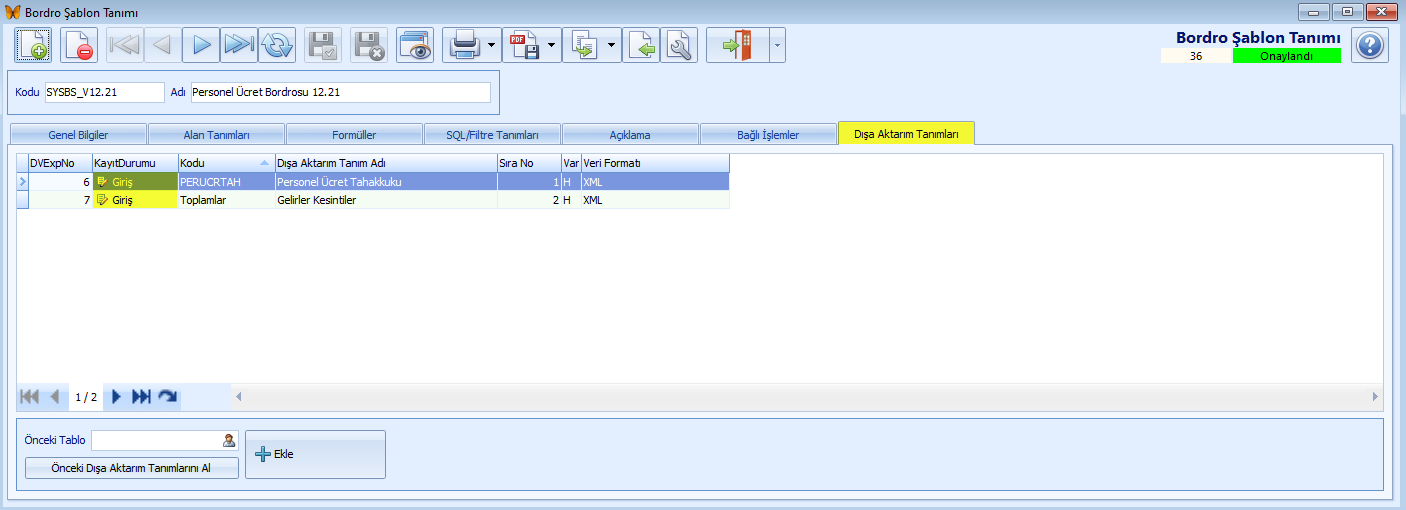
Task: Click the printer icon
Action: pos(465,46)
